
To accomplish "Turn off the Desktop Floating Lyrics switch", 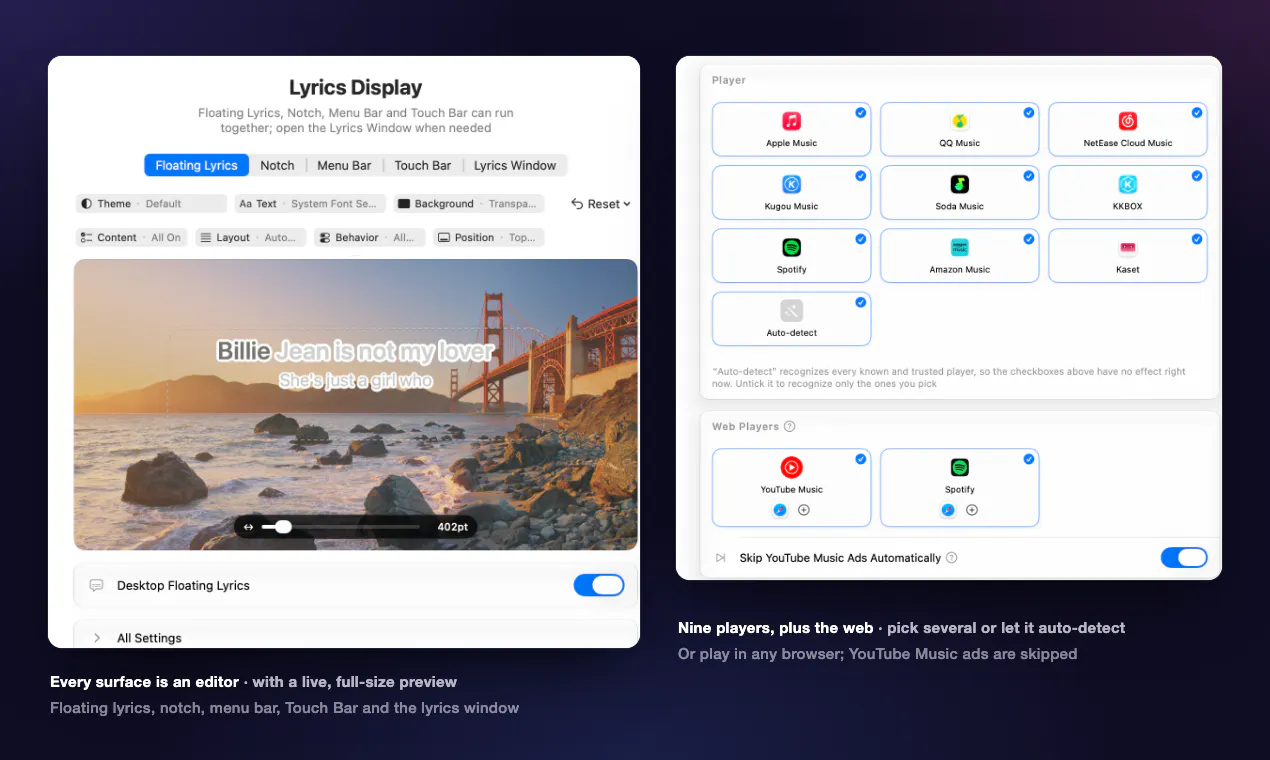I will 599,585.
